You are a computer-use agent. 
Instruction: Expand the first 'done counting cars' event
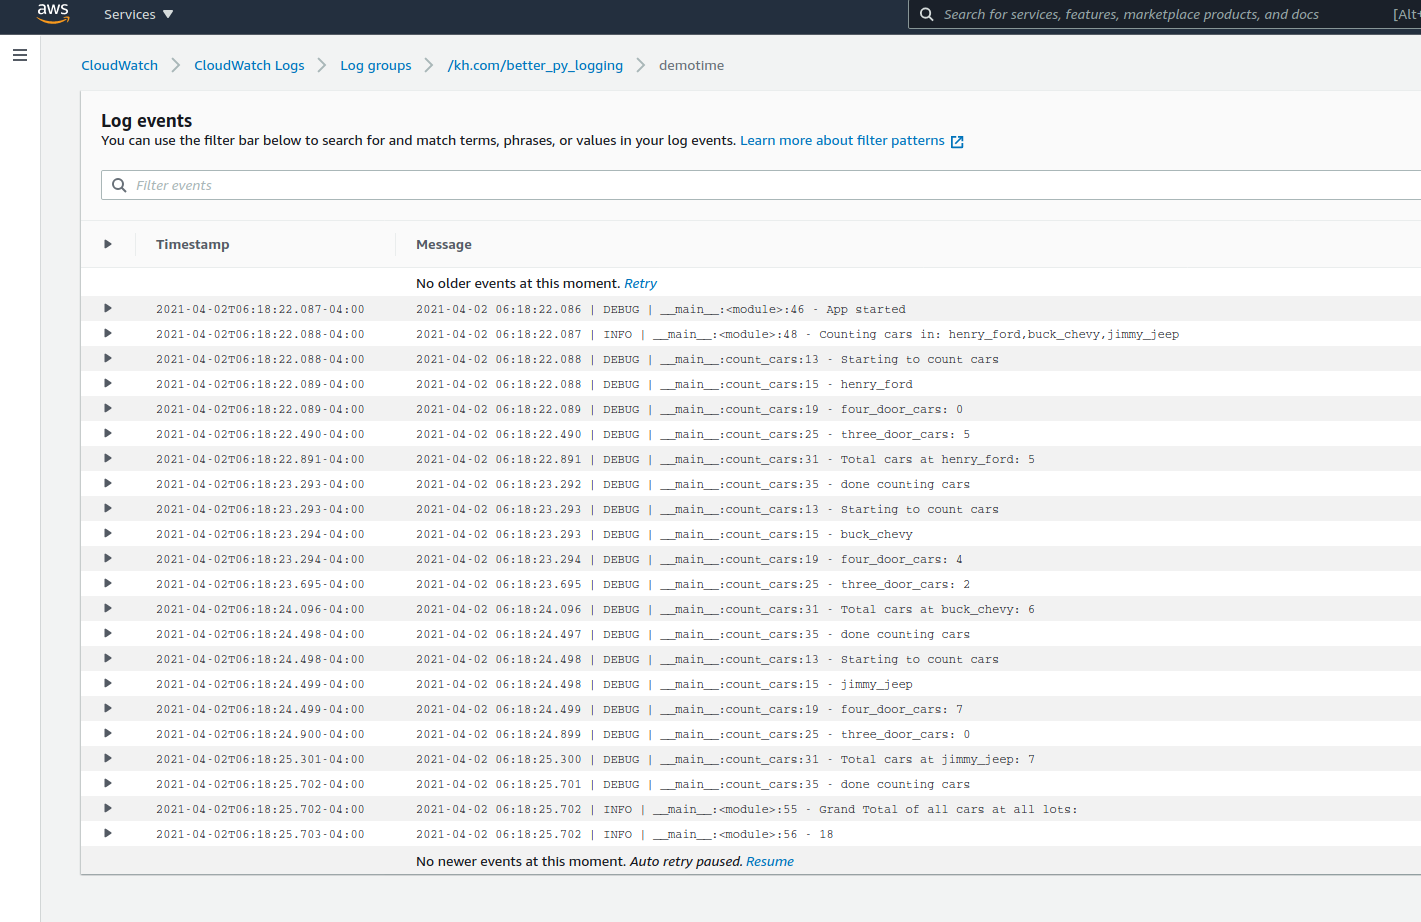tap(107, 483)
